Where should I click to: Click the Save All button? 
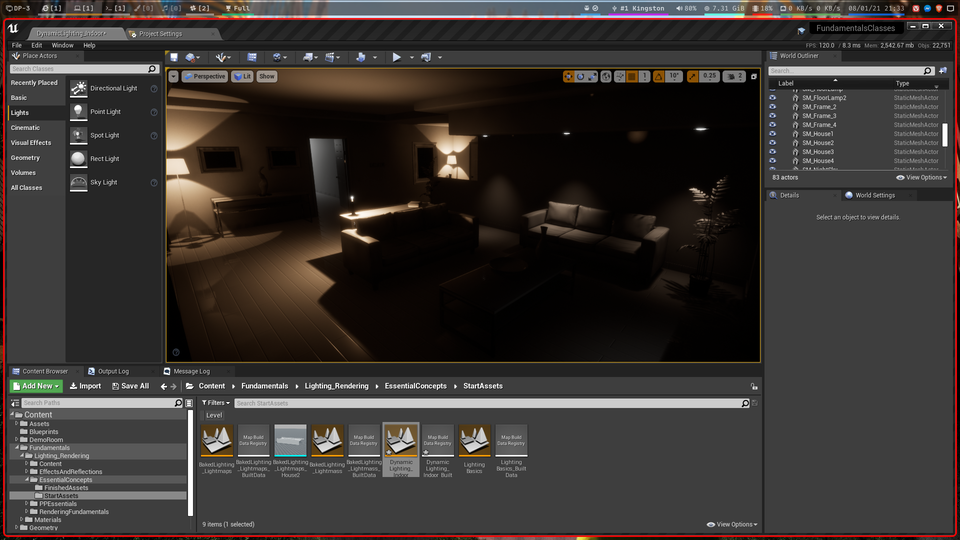click(130, 386)
